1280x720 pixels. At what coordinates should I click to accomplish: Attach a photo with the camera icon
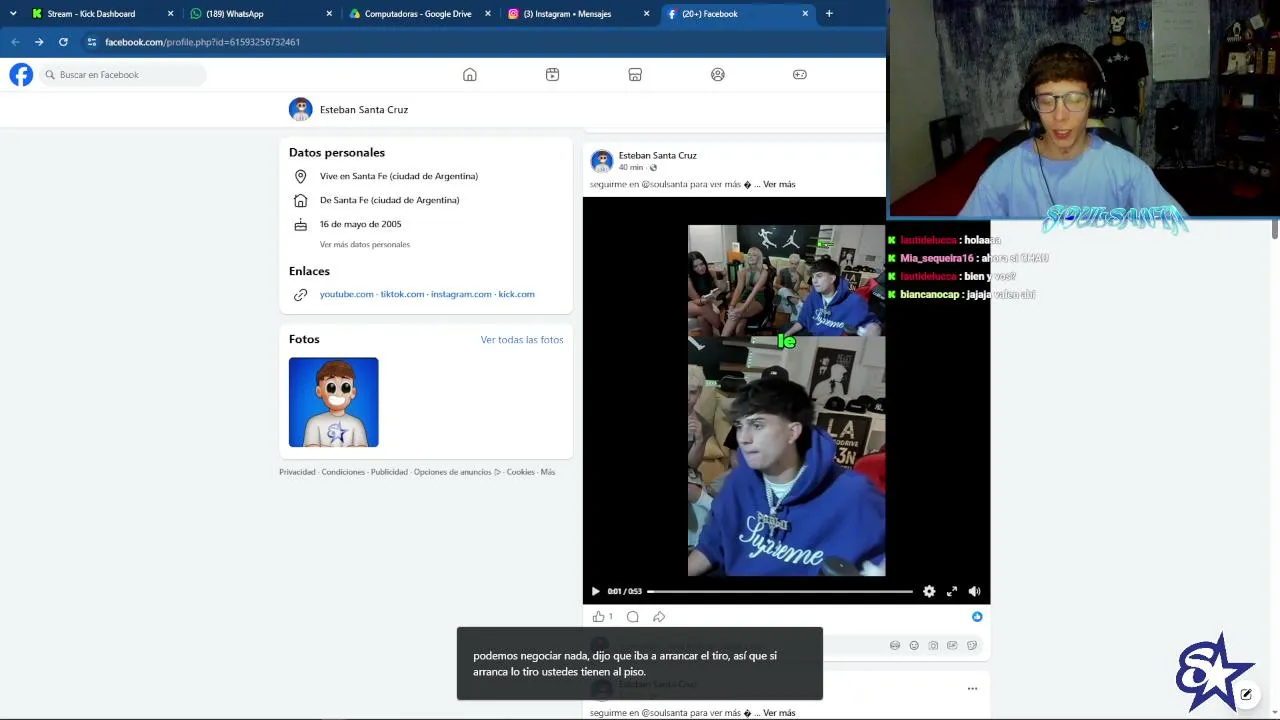click(x=933, y=646)
